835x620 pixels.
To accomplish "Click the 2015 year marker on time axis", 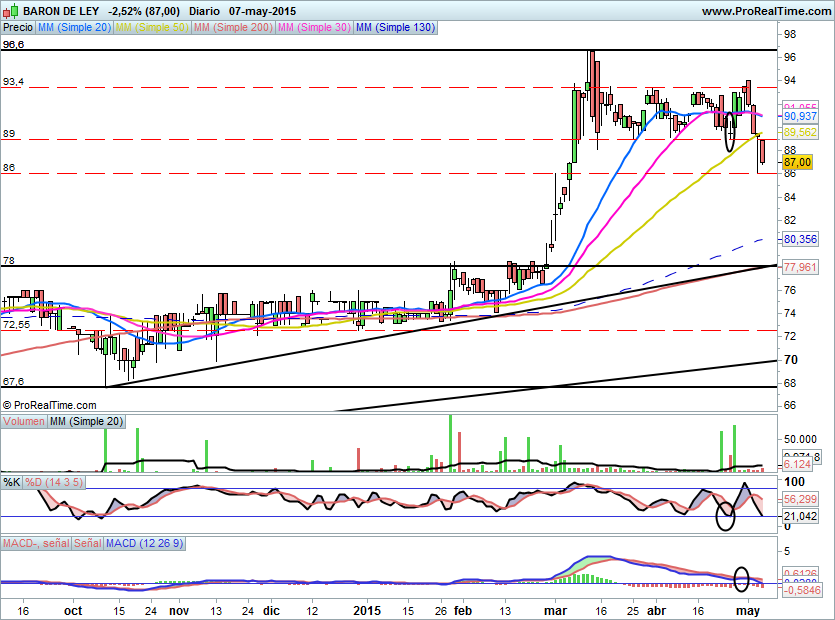I will [367, 611].
